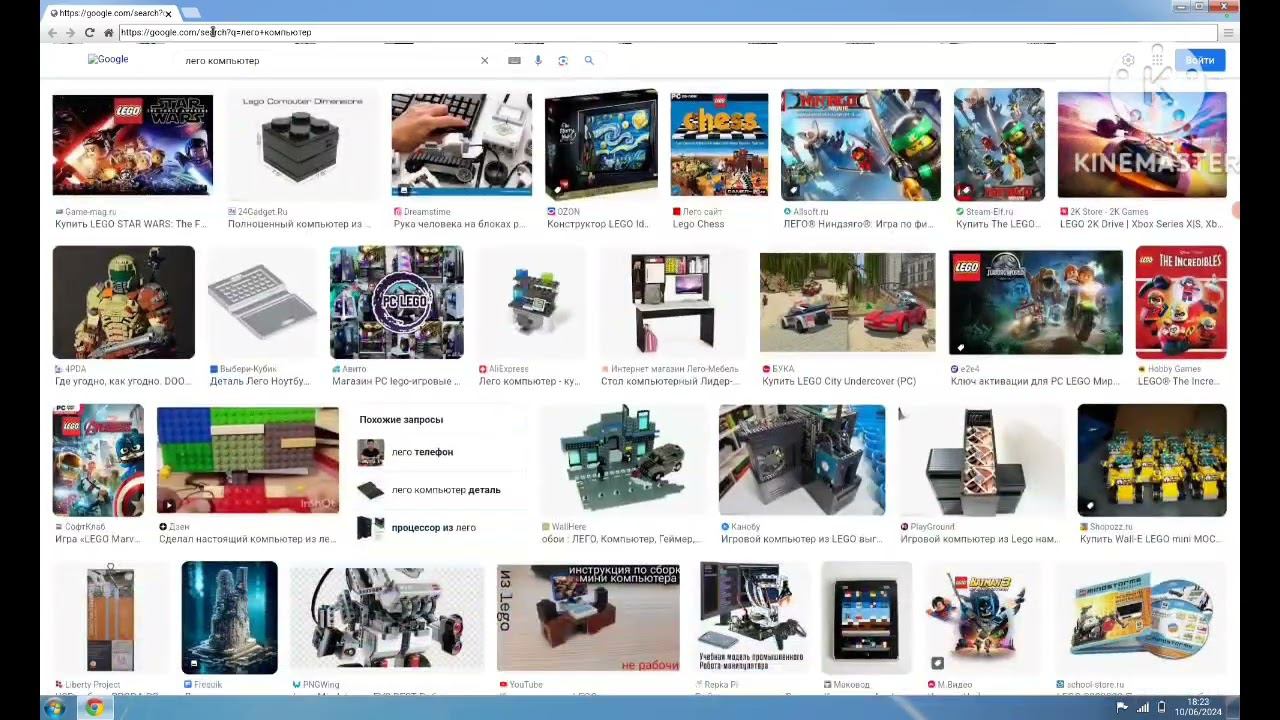Open the PlayGround Lego gaming PC image
Image resolution: width=1280 pixels, height=720 pixels.
(x=981, y=460)
